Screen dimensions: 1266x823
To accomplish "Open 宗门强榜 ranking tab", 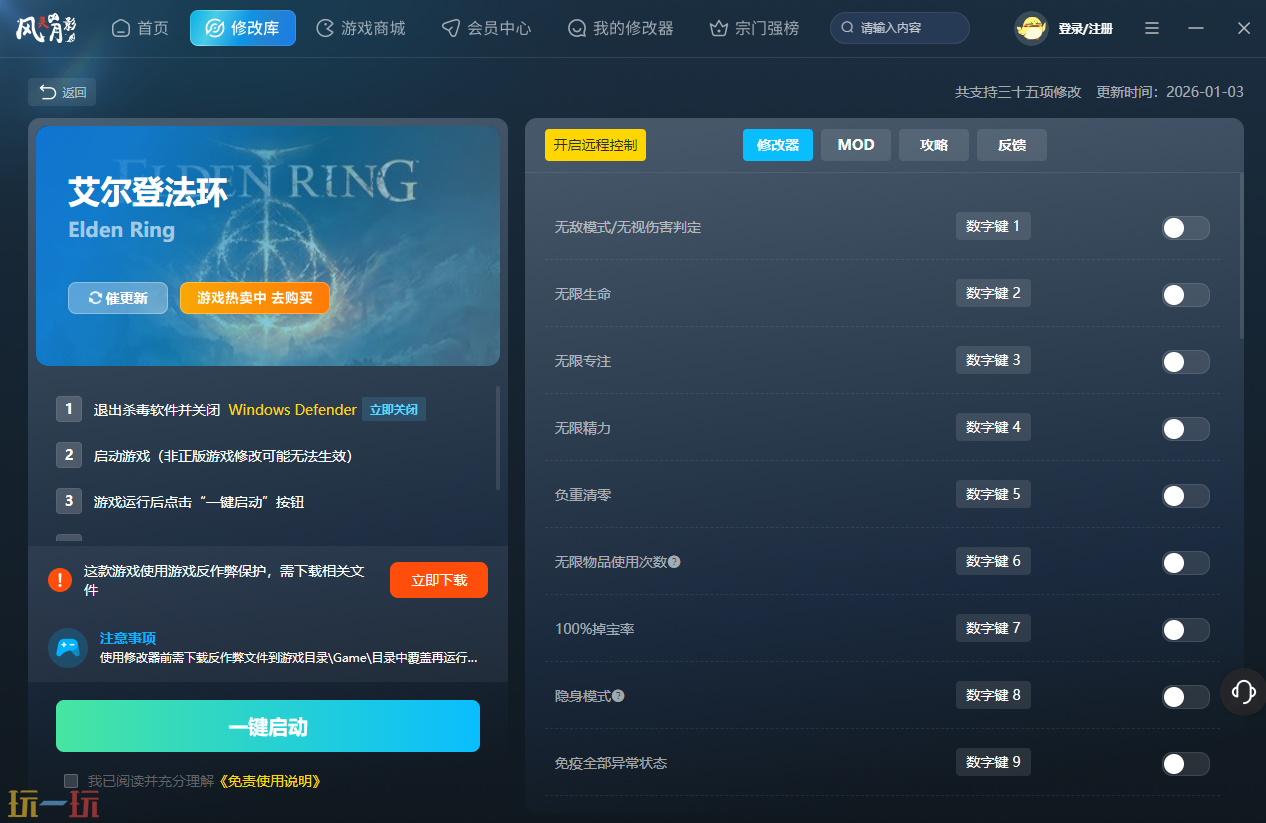I will coord(755,28).
